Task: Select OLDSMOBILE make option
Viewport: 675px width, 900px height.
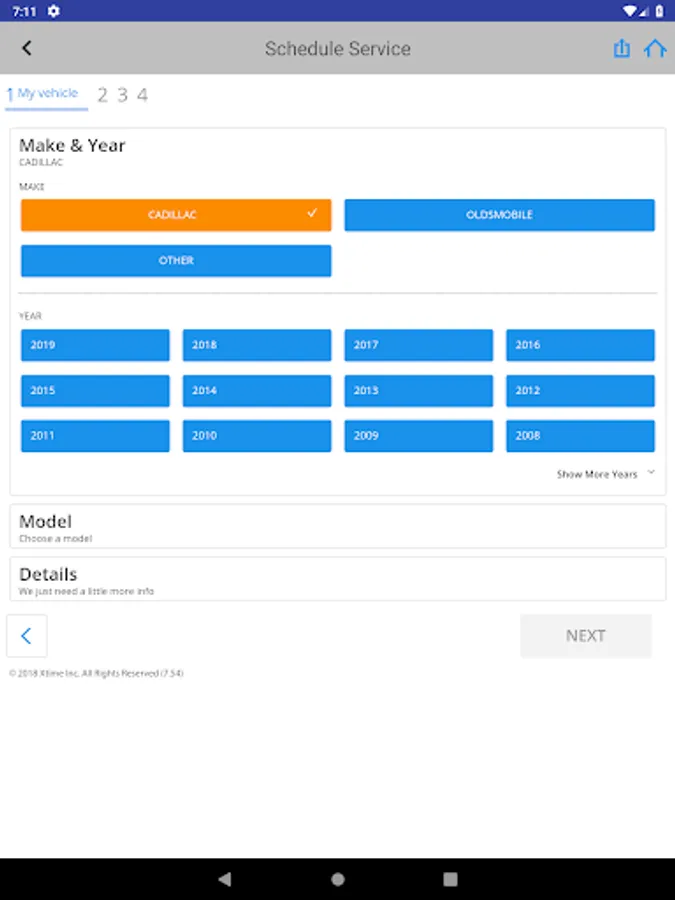Action: [499, 215]
